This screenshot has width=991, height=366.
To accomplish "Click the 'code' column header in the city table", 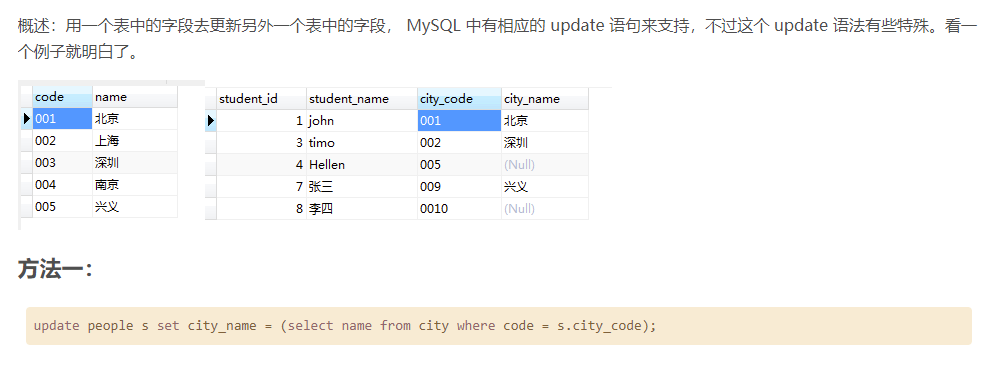I will [x=63, y=97].
